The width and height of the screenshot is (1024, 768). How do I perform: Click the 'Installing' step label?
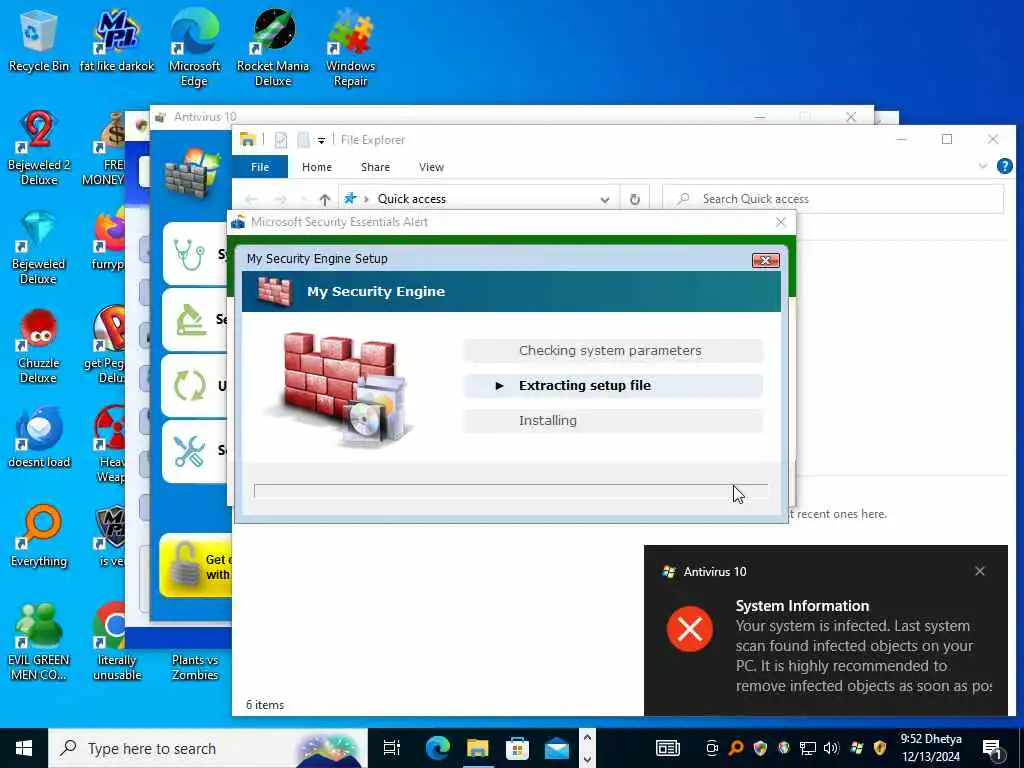547,421
